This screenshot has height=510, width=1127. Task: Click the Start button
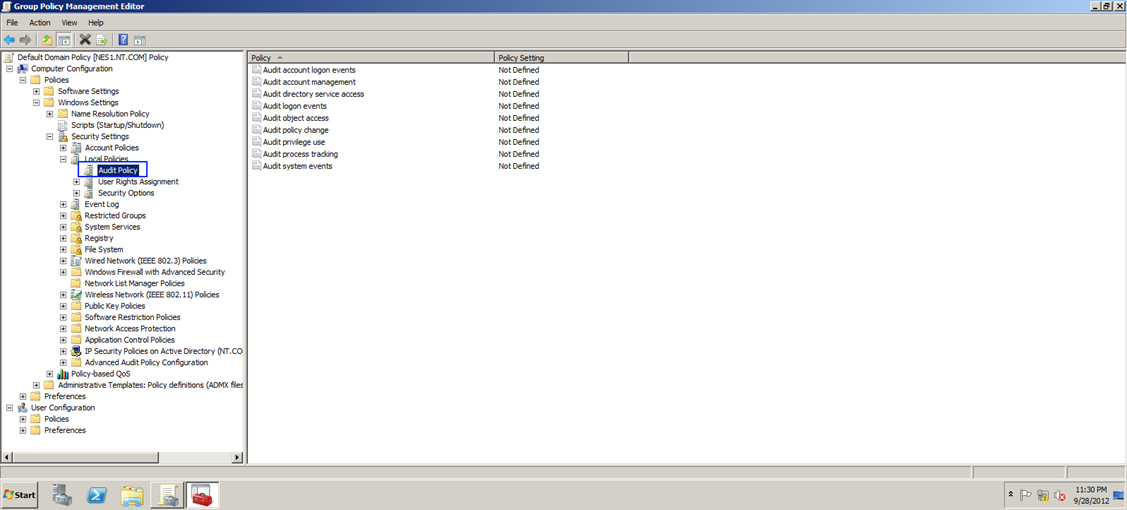coord(20,495)
